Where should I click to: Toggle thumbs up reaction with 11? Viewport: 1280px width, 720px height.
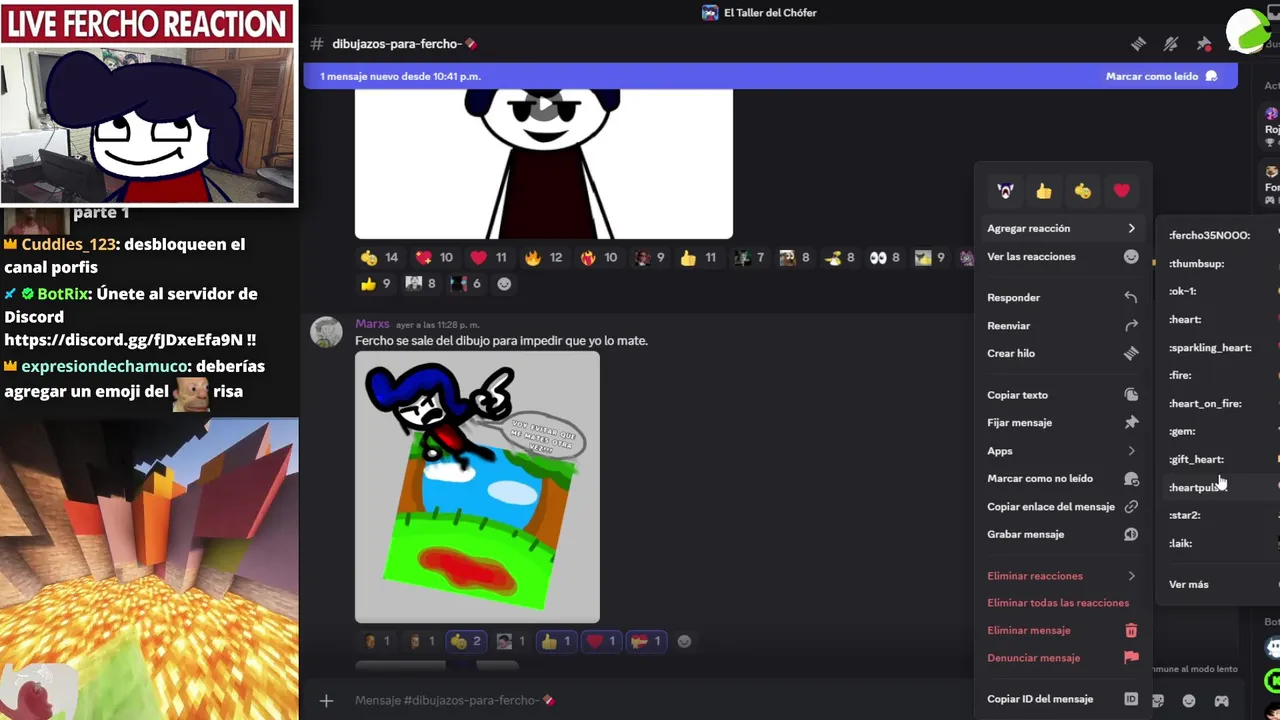click(x=698, y=257)
